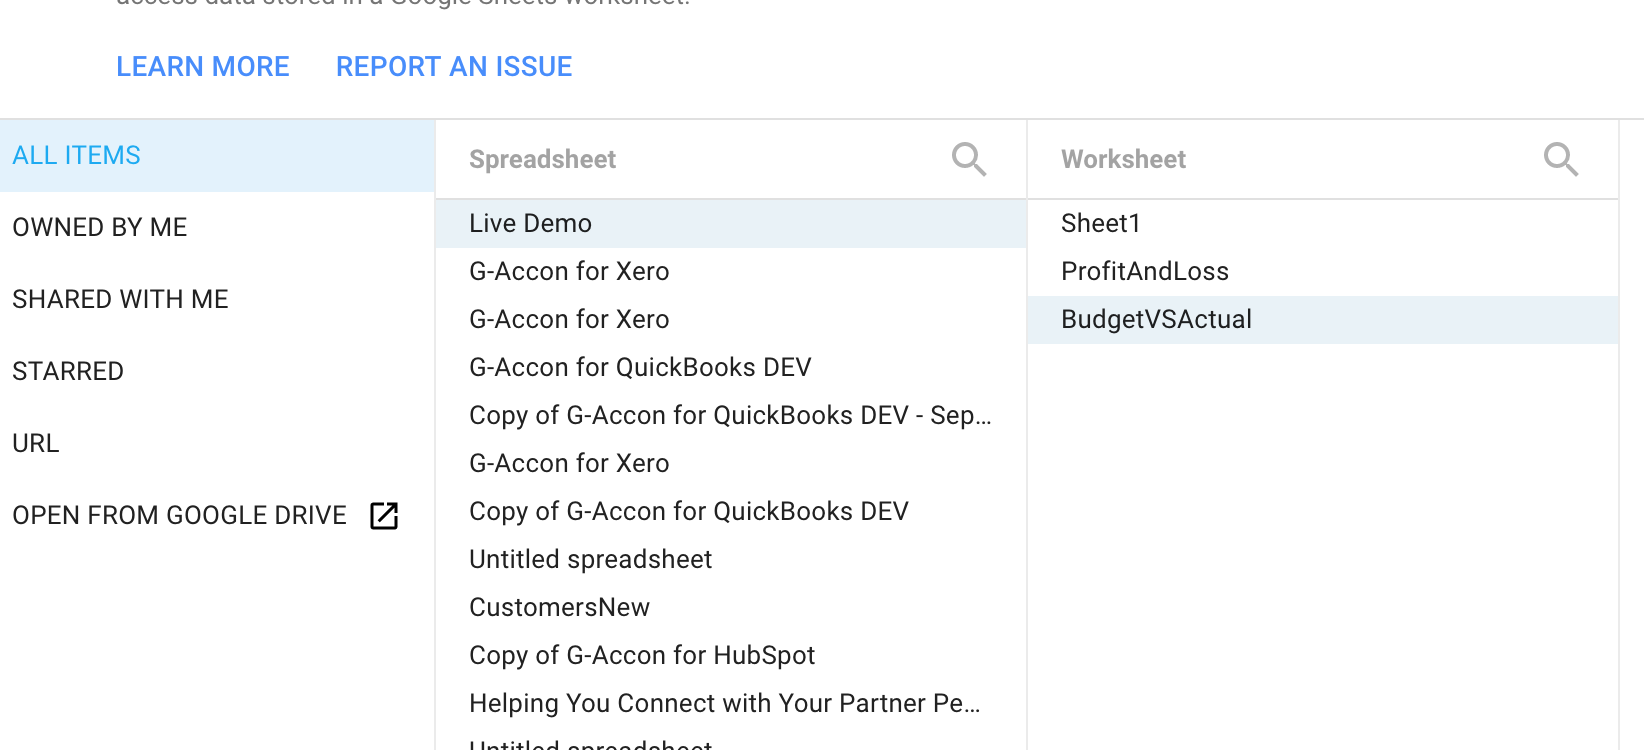Select Helping You Connect with Your Partner spreadsheet
This screenshot has width=1644, height=750.
724,704
